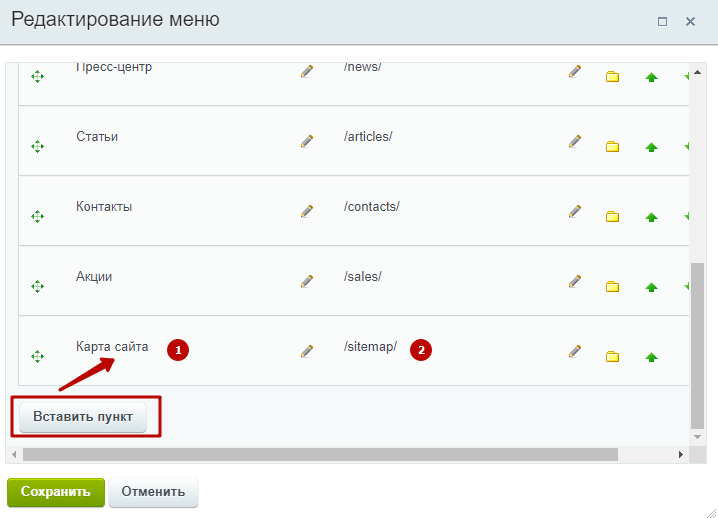The width and height of the screenshot is (718, 518).
Task: Click the vertical scrollbar up arrow
Action: coord(697,72)
